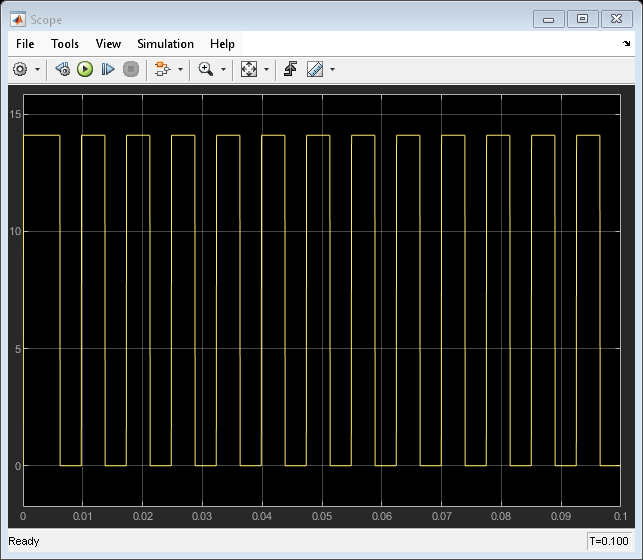Expand the Scale Axes dropdown arrow
The width and height of the screenshot is (643, 560).
point(266,70)
